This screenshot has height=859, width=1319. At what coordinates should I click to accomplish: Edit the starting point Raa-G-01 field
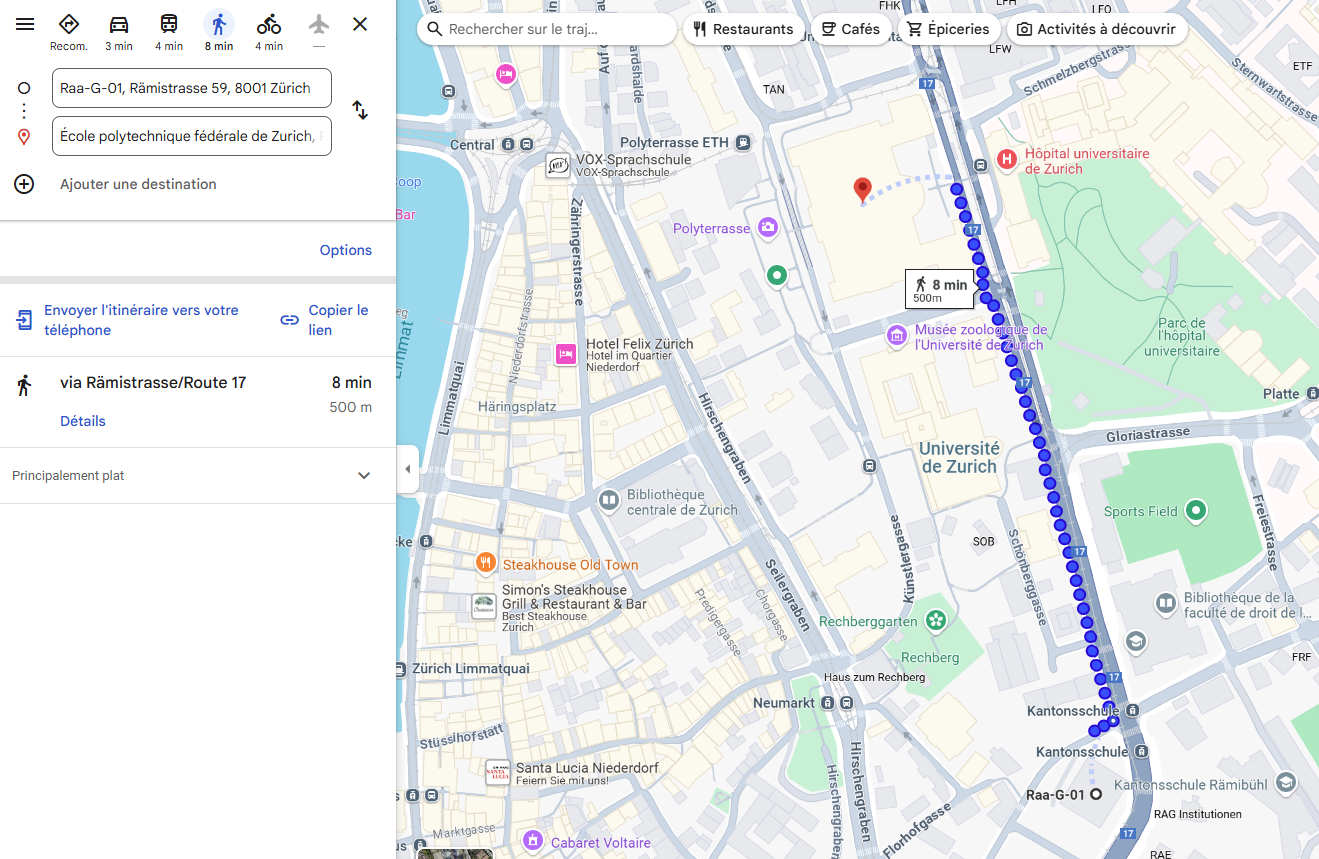(192, 88)
